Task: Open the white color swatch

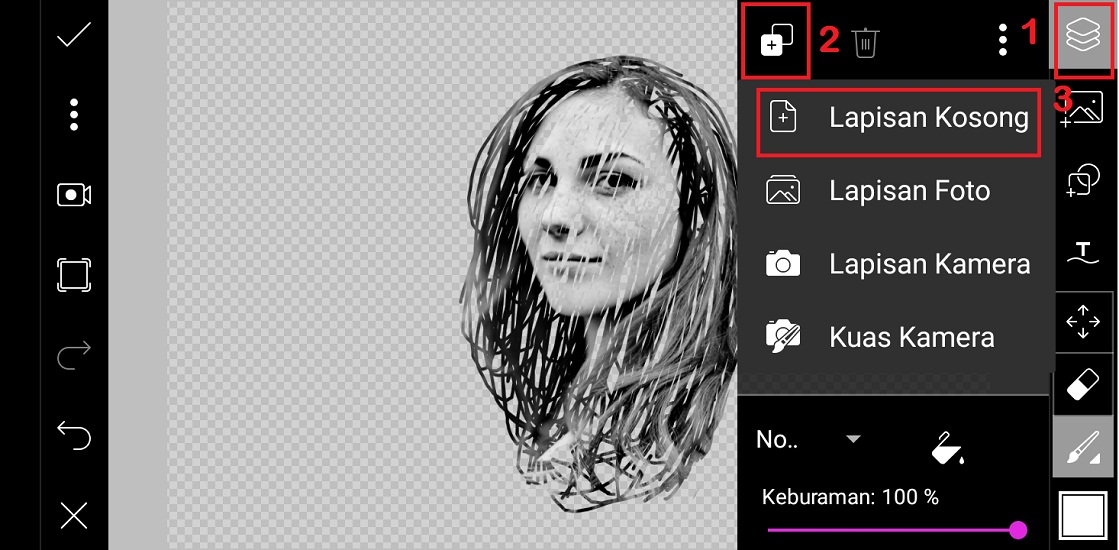Action: tap(1083, 516)
